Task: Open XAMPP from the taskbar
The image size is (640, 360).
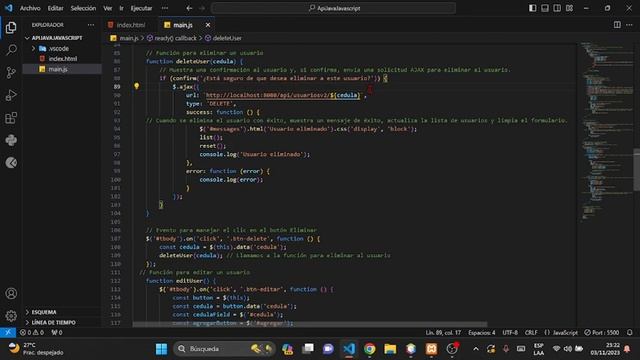Action: [431, 349]
